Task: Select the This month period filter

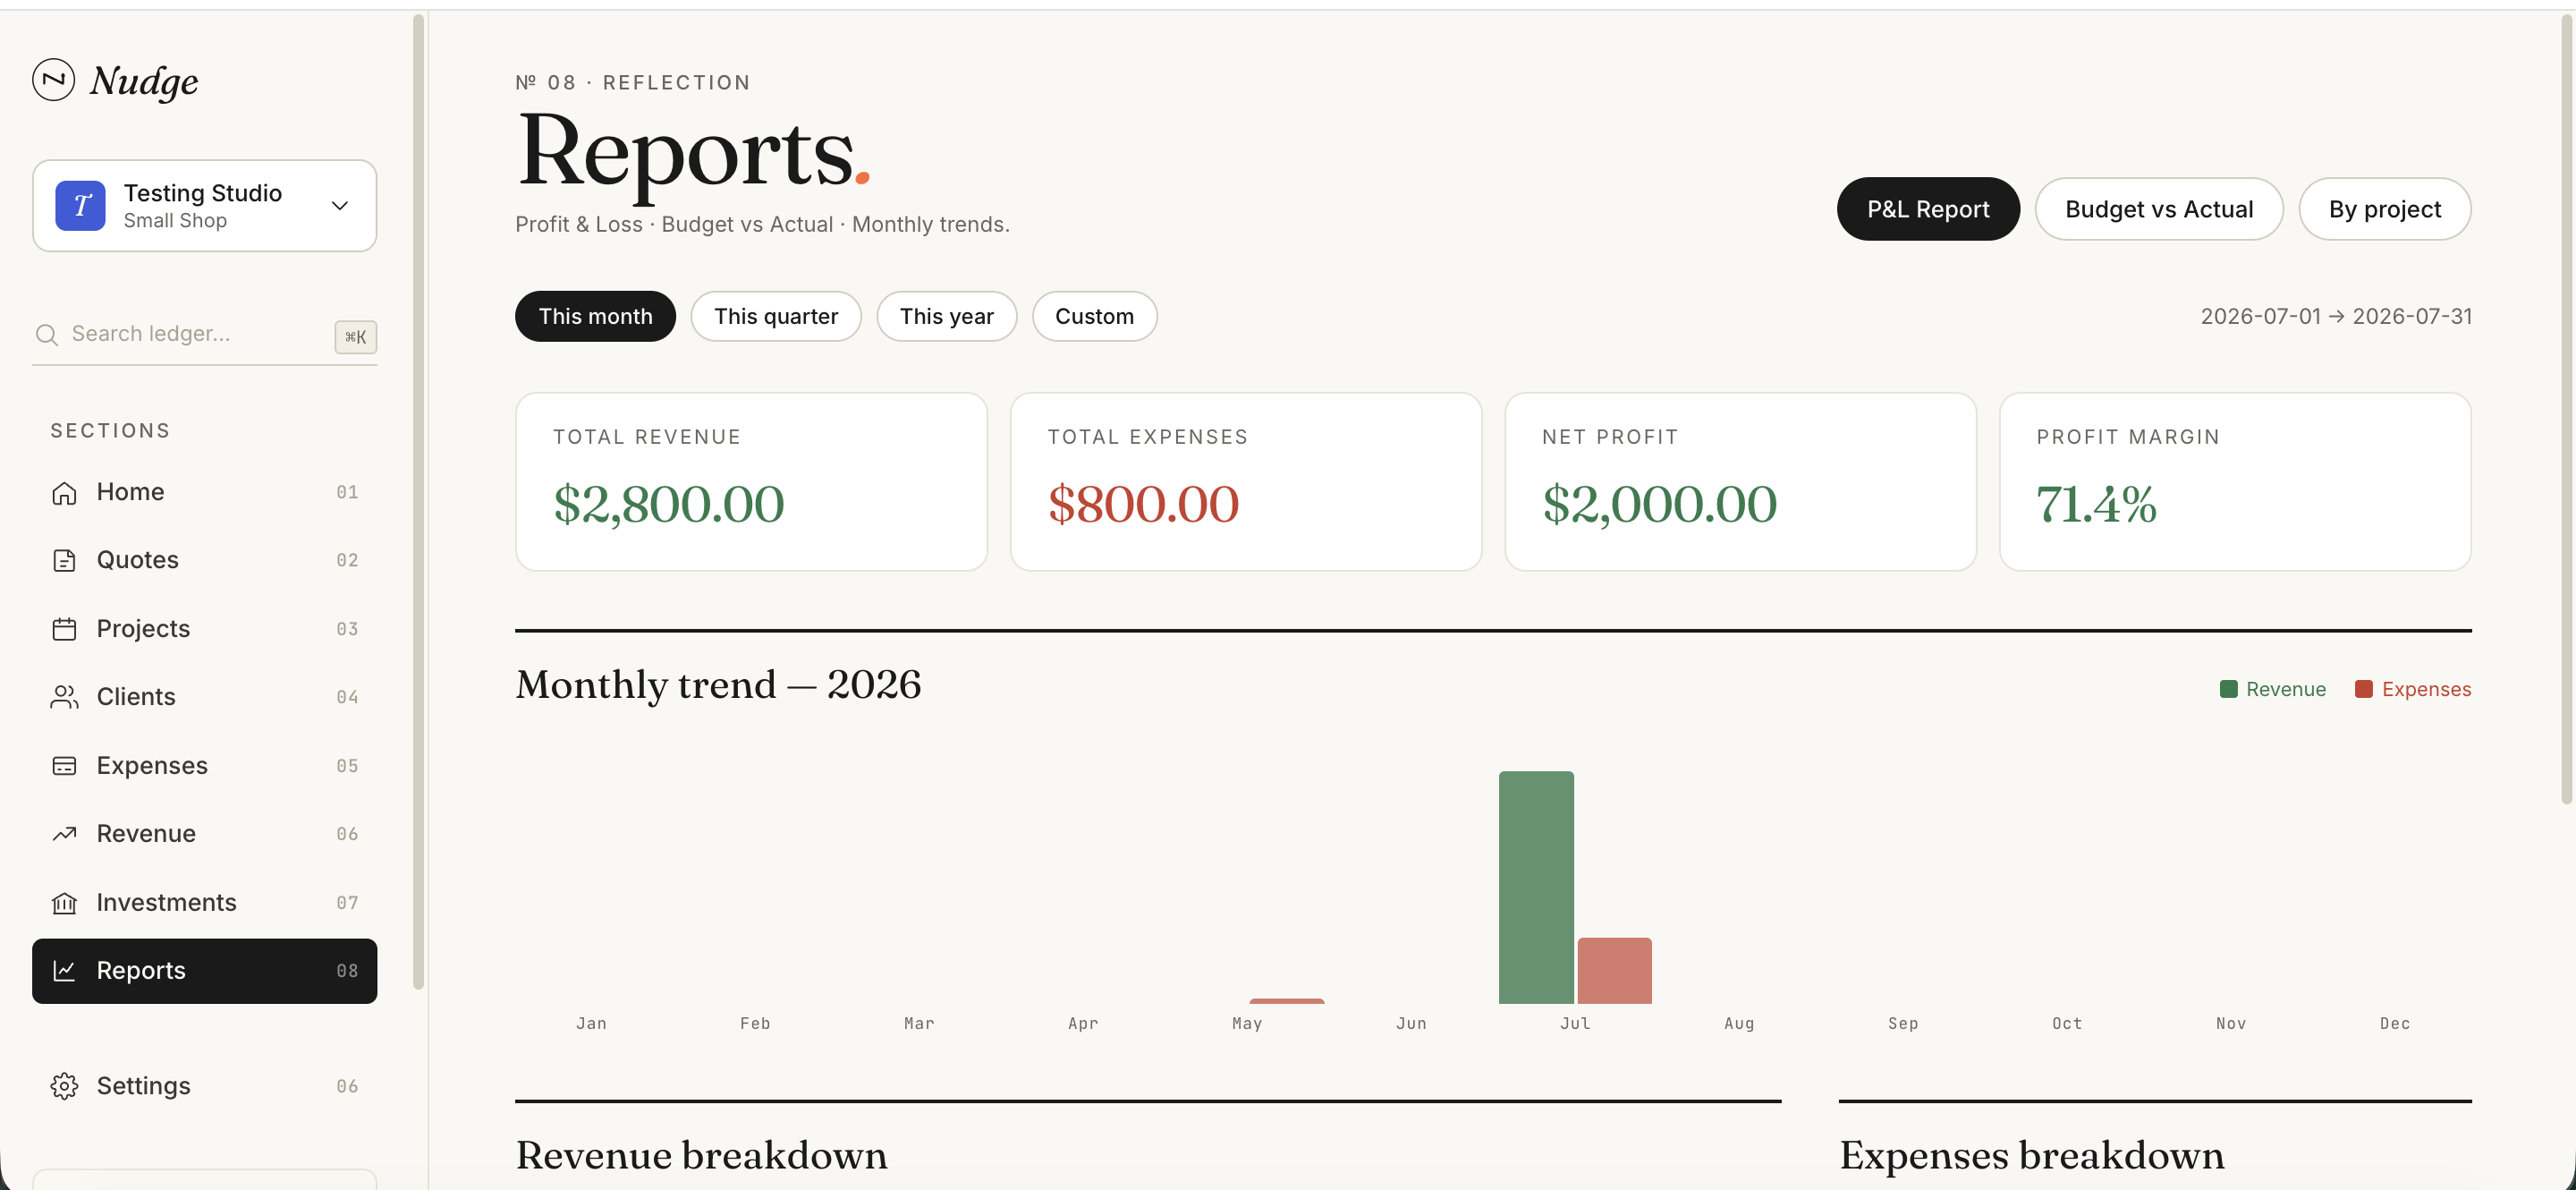Action: 595,316
